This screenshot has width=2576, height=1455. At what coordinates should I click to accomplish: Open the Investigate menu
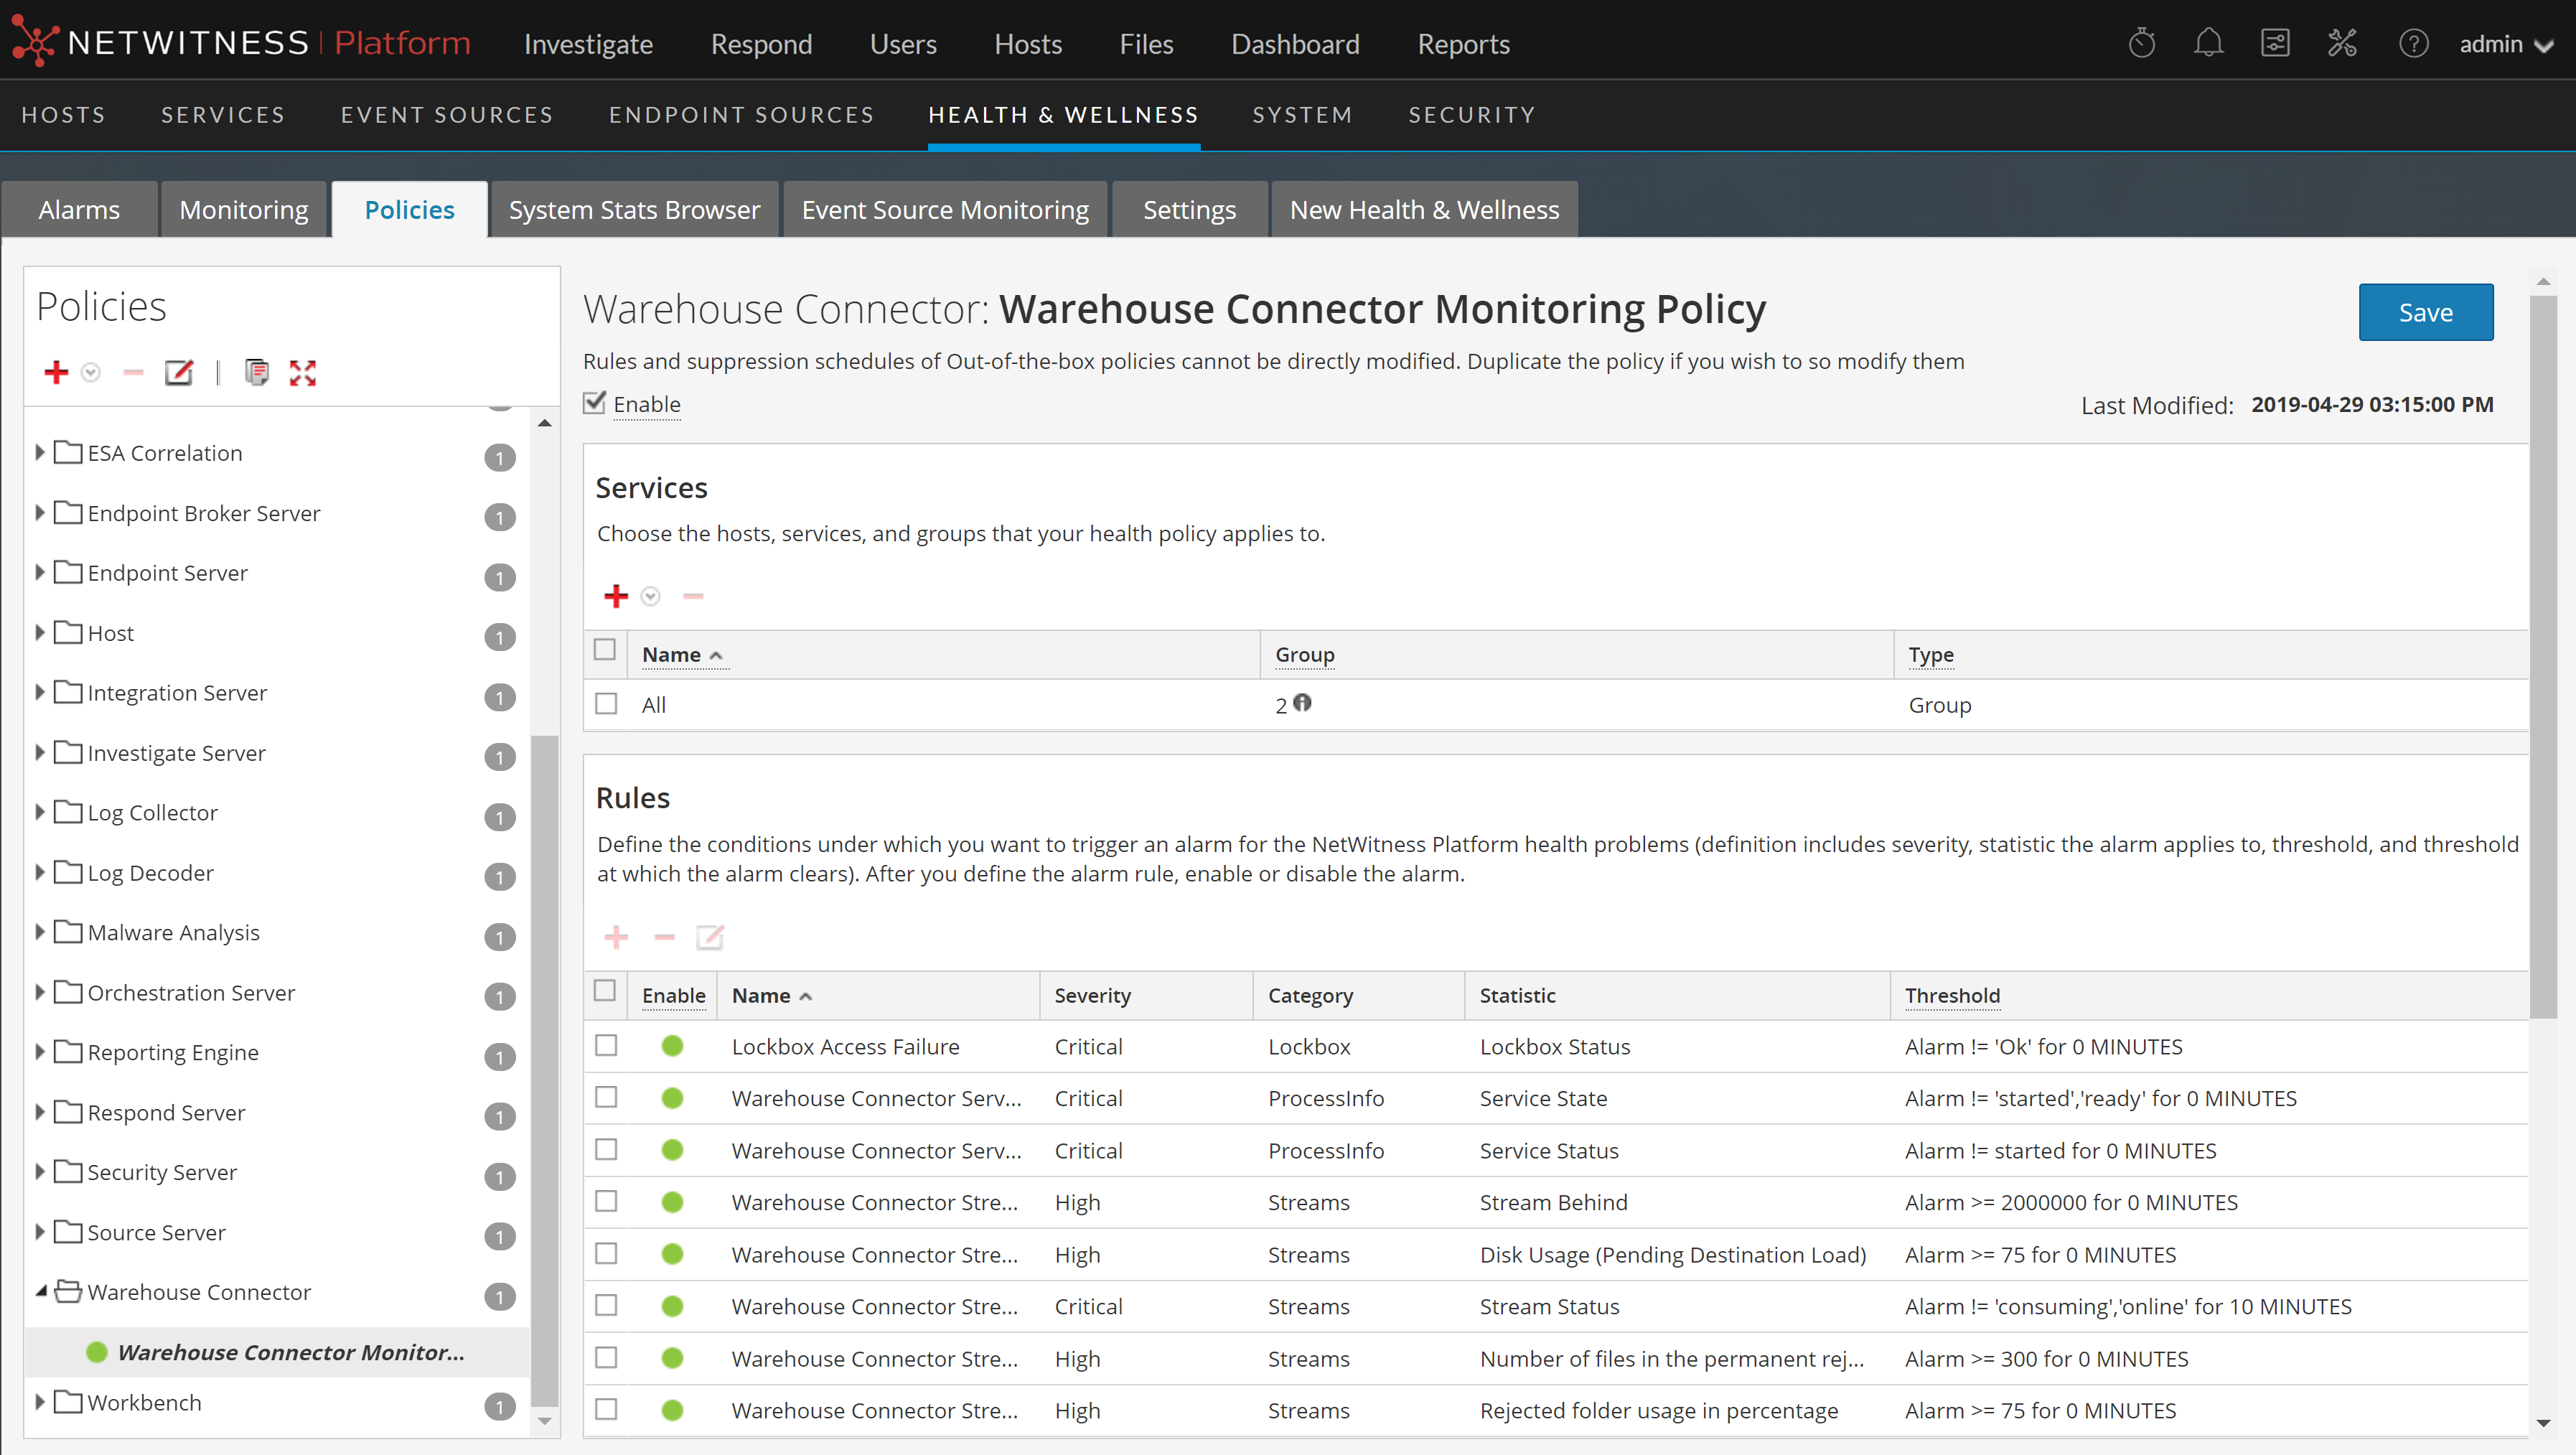click(588, 44)
